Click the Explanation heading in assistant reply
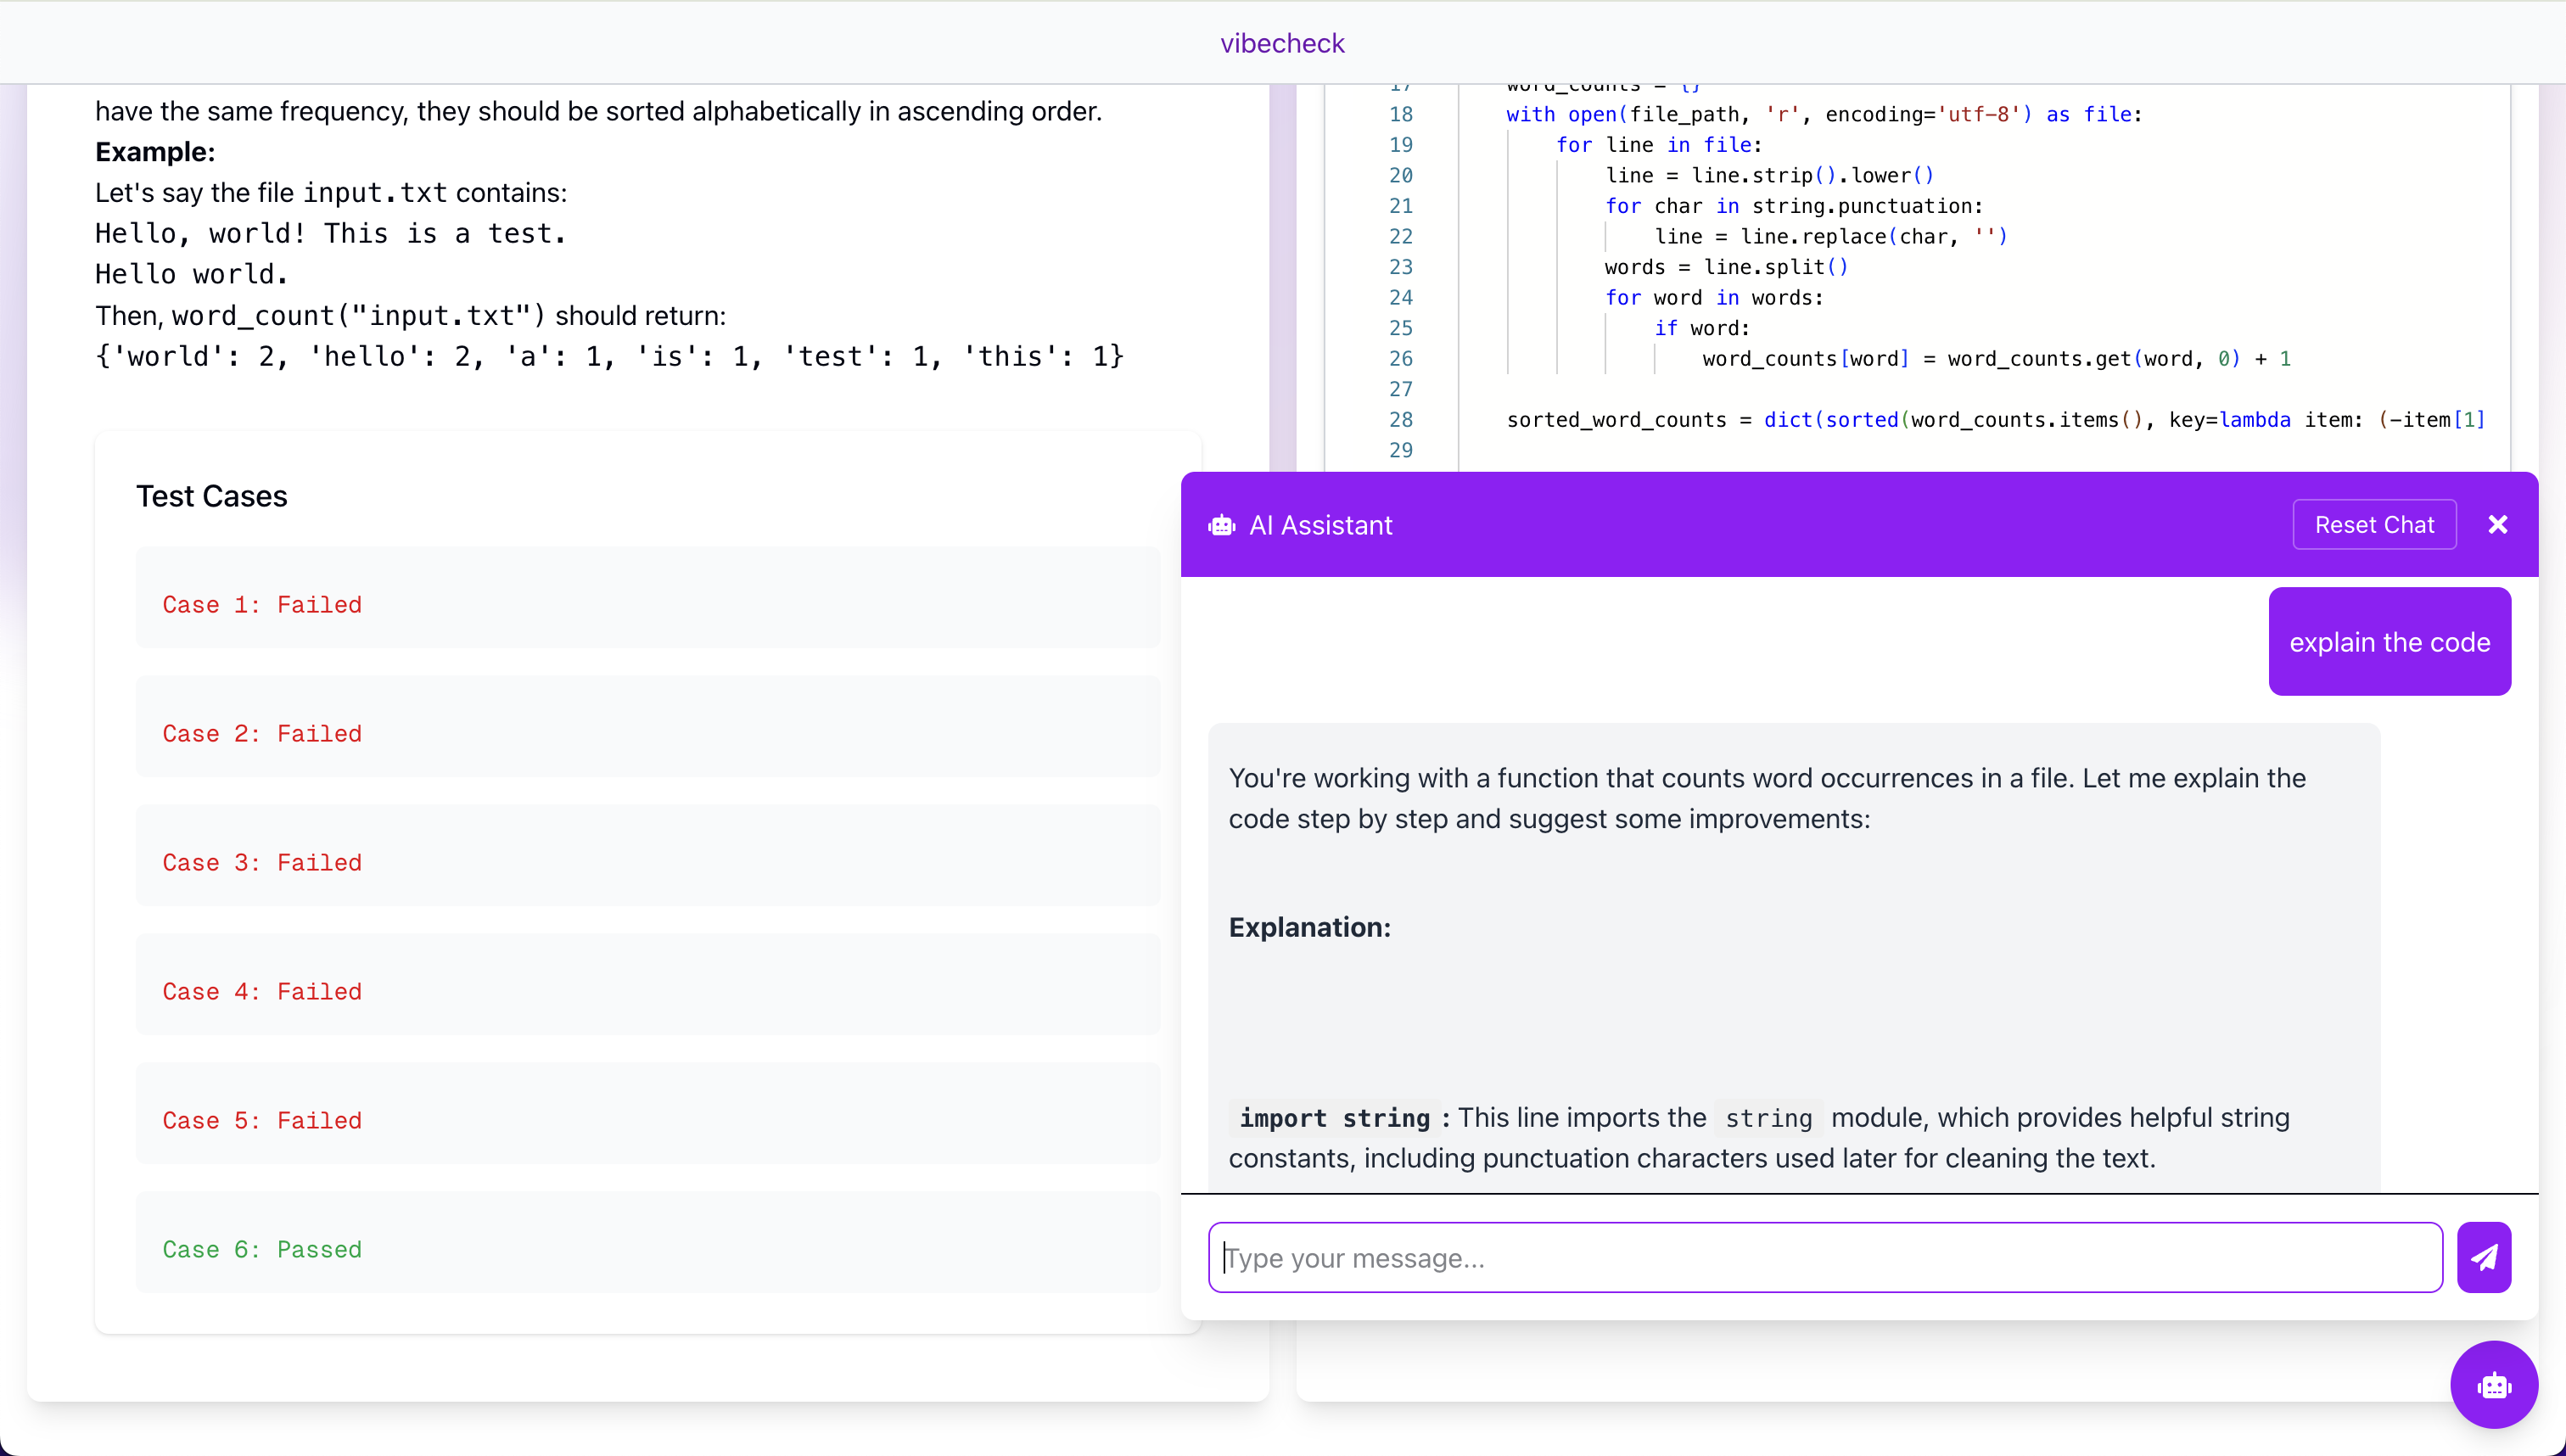 click(1309, 927)
